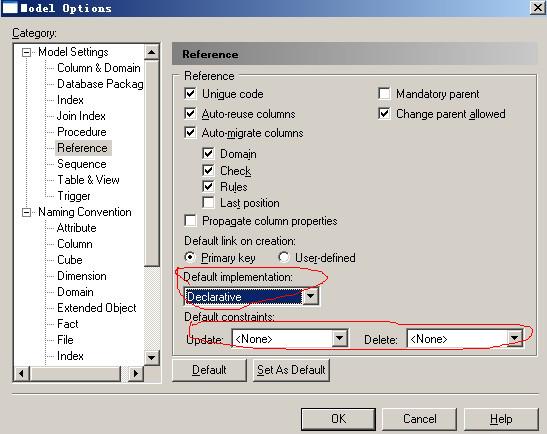Select Database Package category item
547x434 pixels.
pos(100,84)
